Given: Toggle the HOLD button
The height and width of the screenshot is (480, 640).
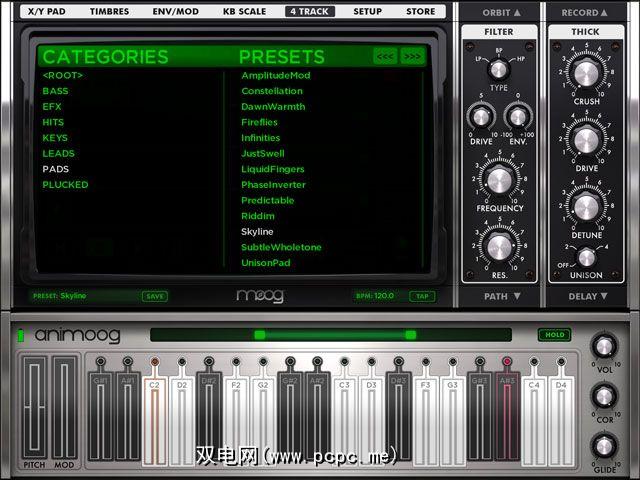Looking at the screenshot, I should (x=554, y=335).
